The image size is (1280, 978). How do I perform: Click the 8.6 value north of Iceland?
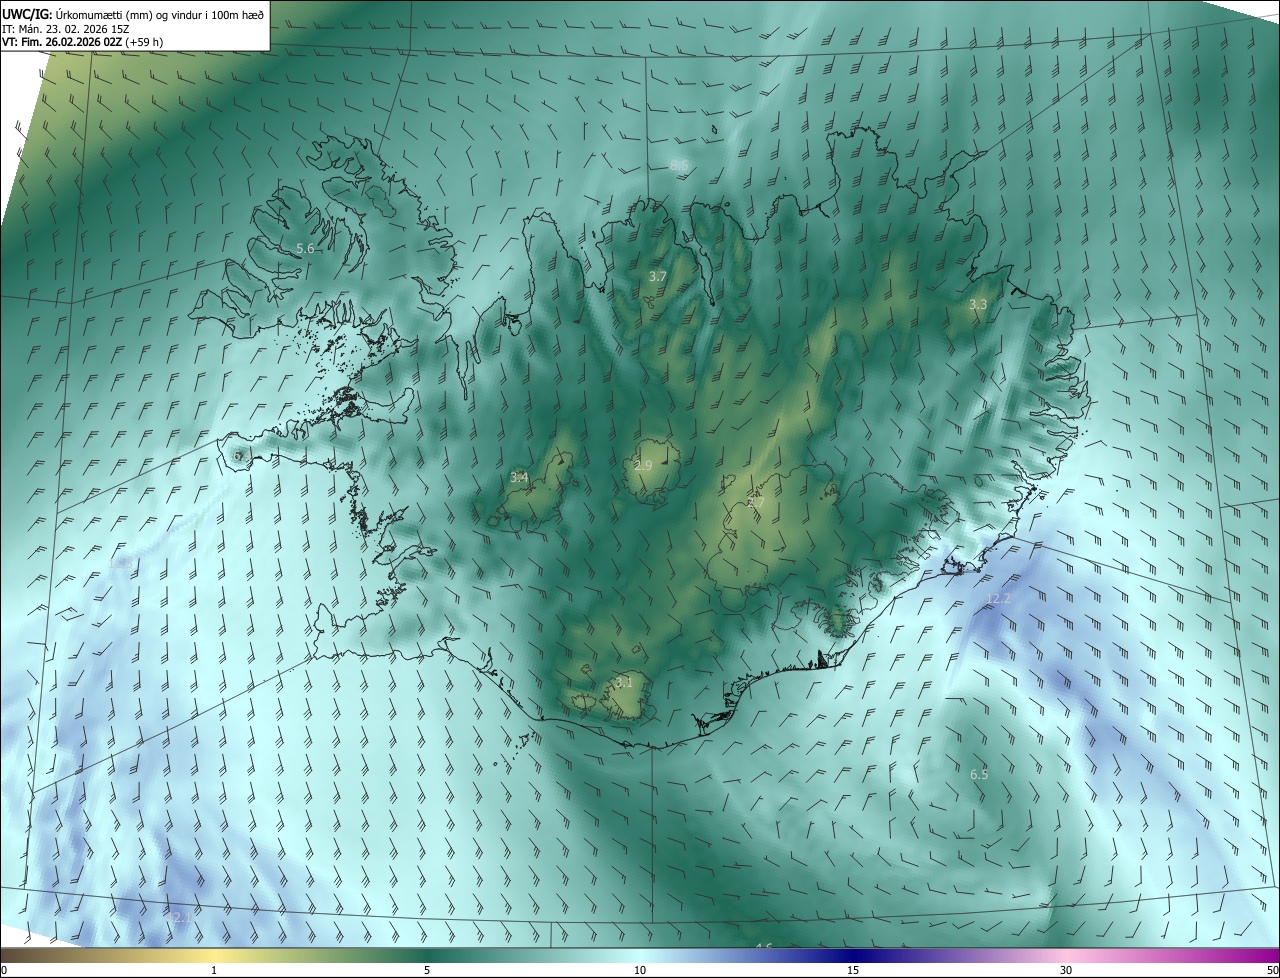point(679,165)
